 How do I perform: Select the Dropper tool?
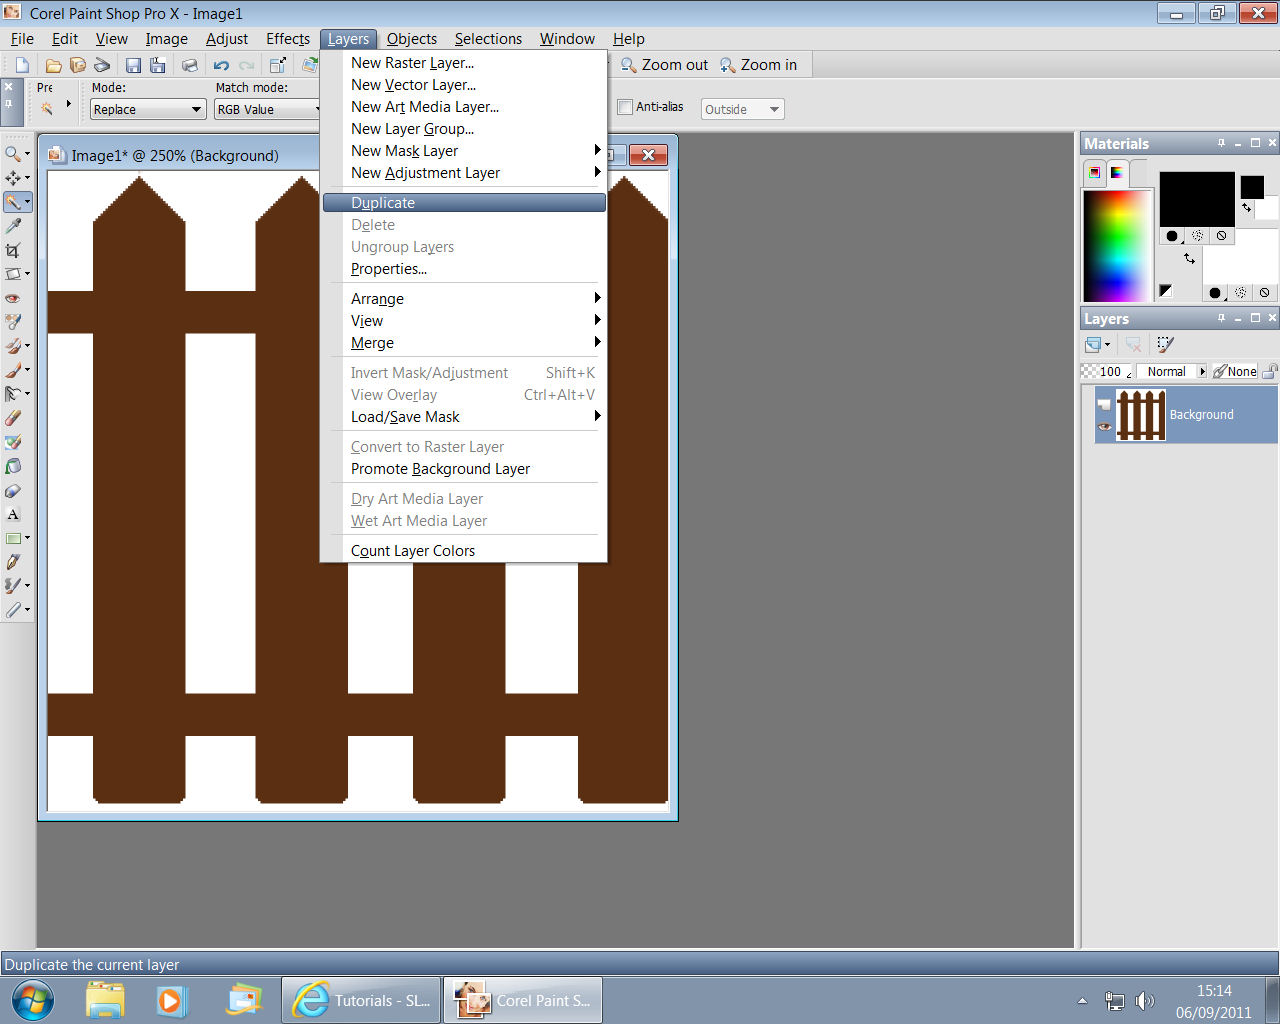[14, 226]
